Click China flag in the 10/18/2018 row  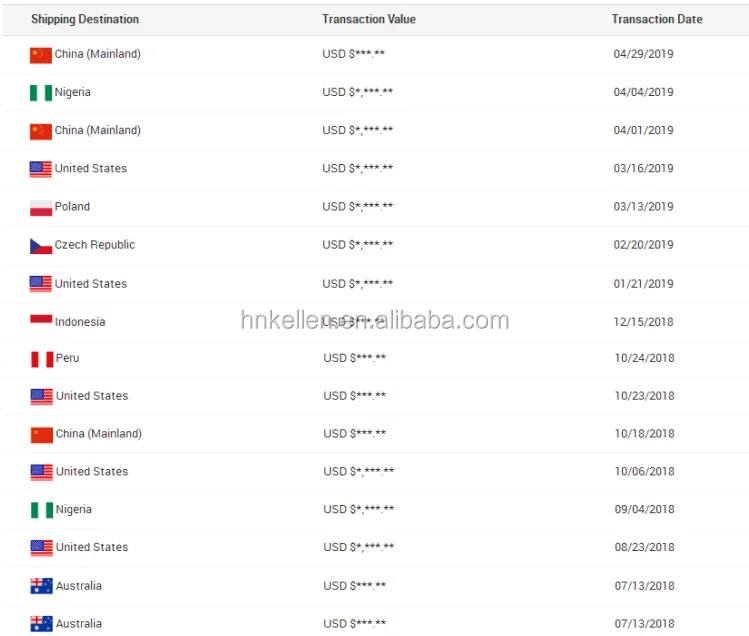tap(42, 435)
